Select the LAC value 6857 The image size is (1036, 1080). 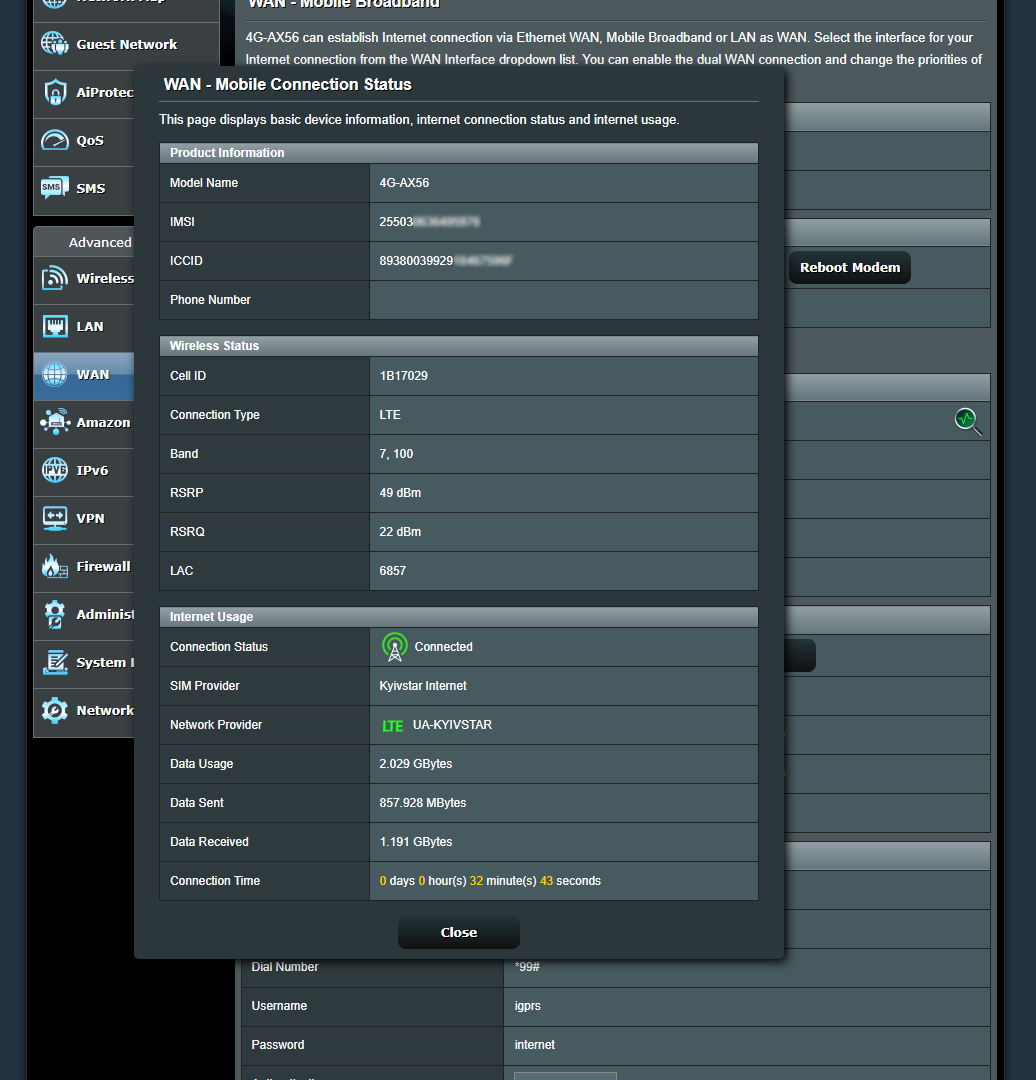click(x=393, y=571)
